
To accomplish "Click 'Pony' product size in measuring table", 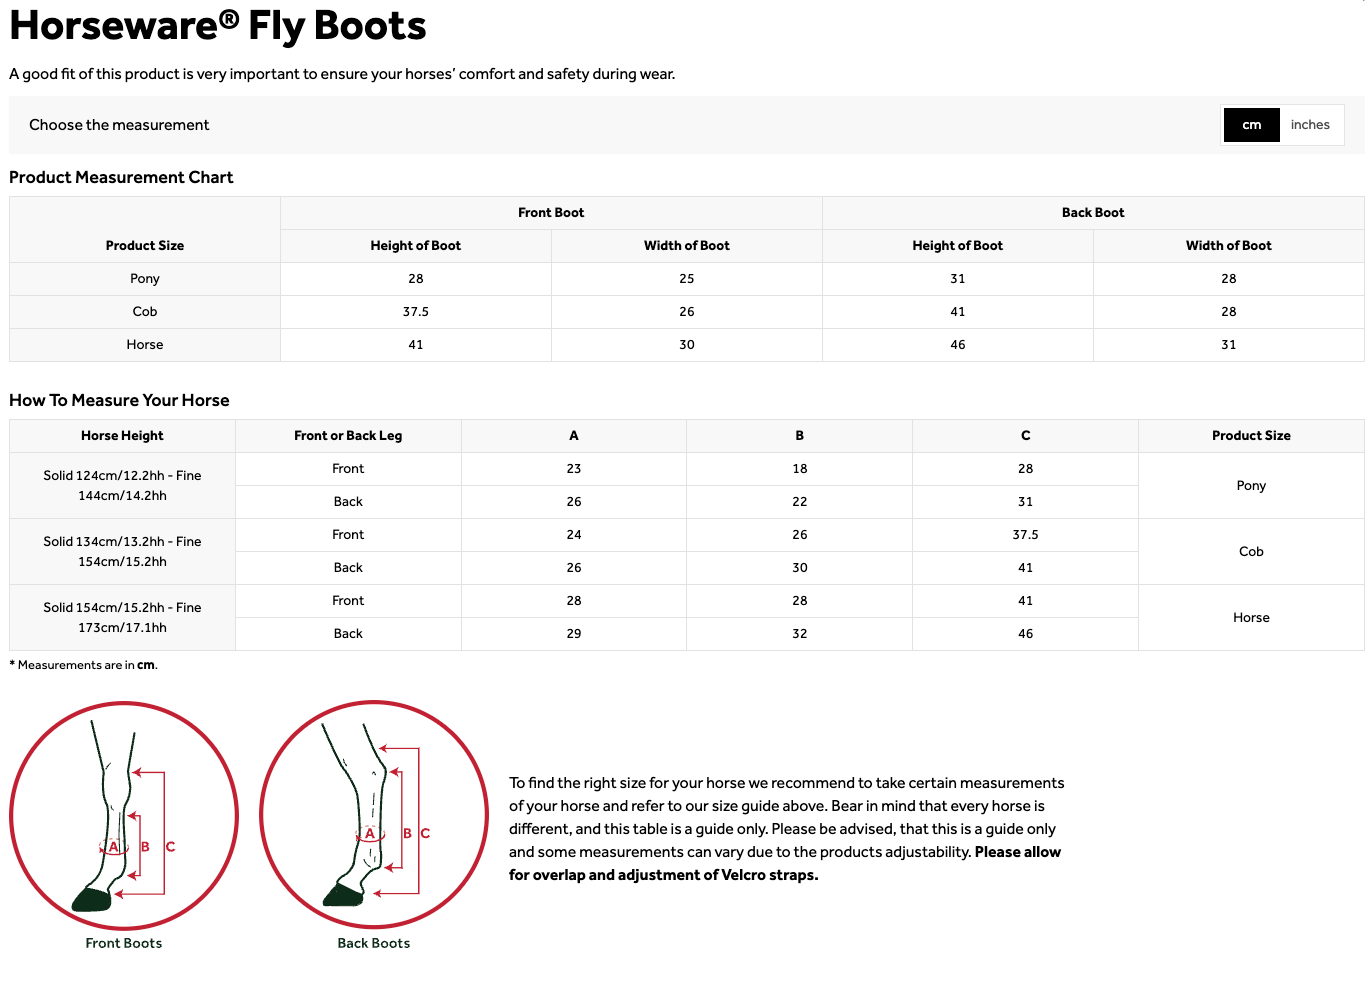I will [1251, 486].
